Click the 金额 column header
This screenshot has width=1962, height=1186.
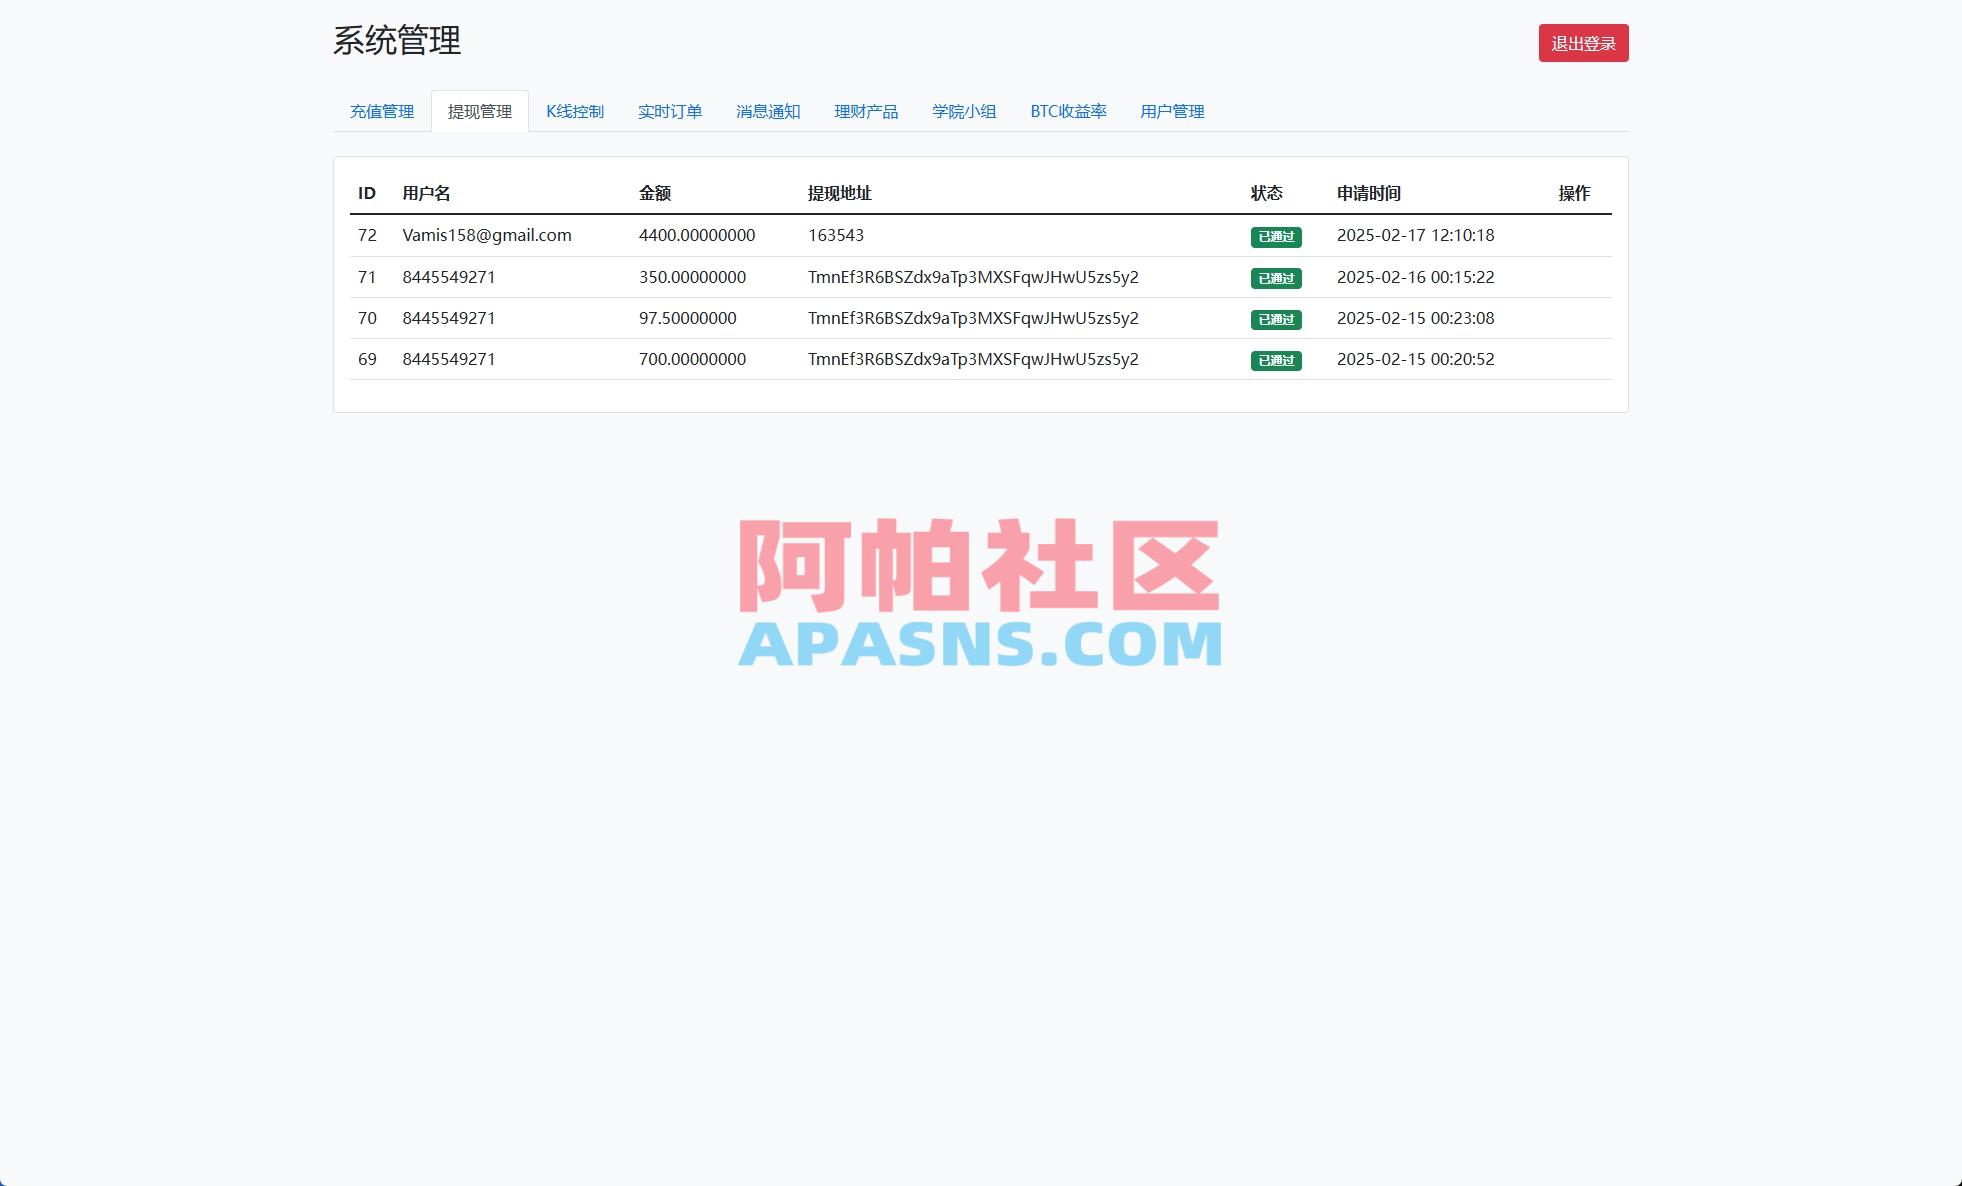coord(654,193)
